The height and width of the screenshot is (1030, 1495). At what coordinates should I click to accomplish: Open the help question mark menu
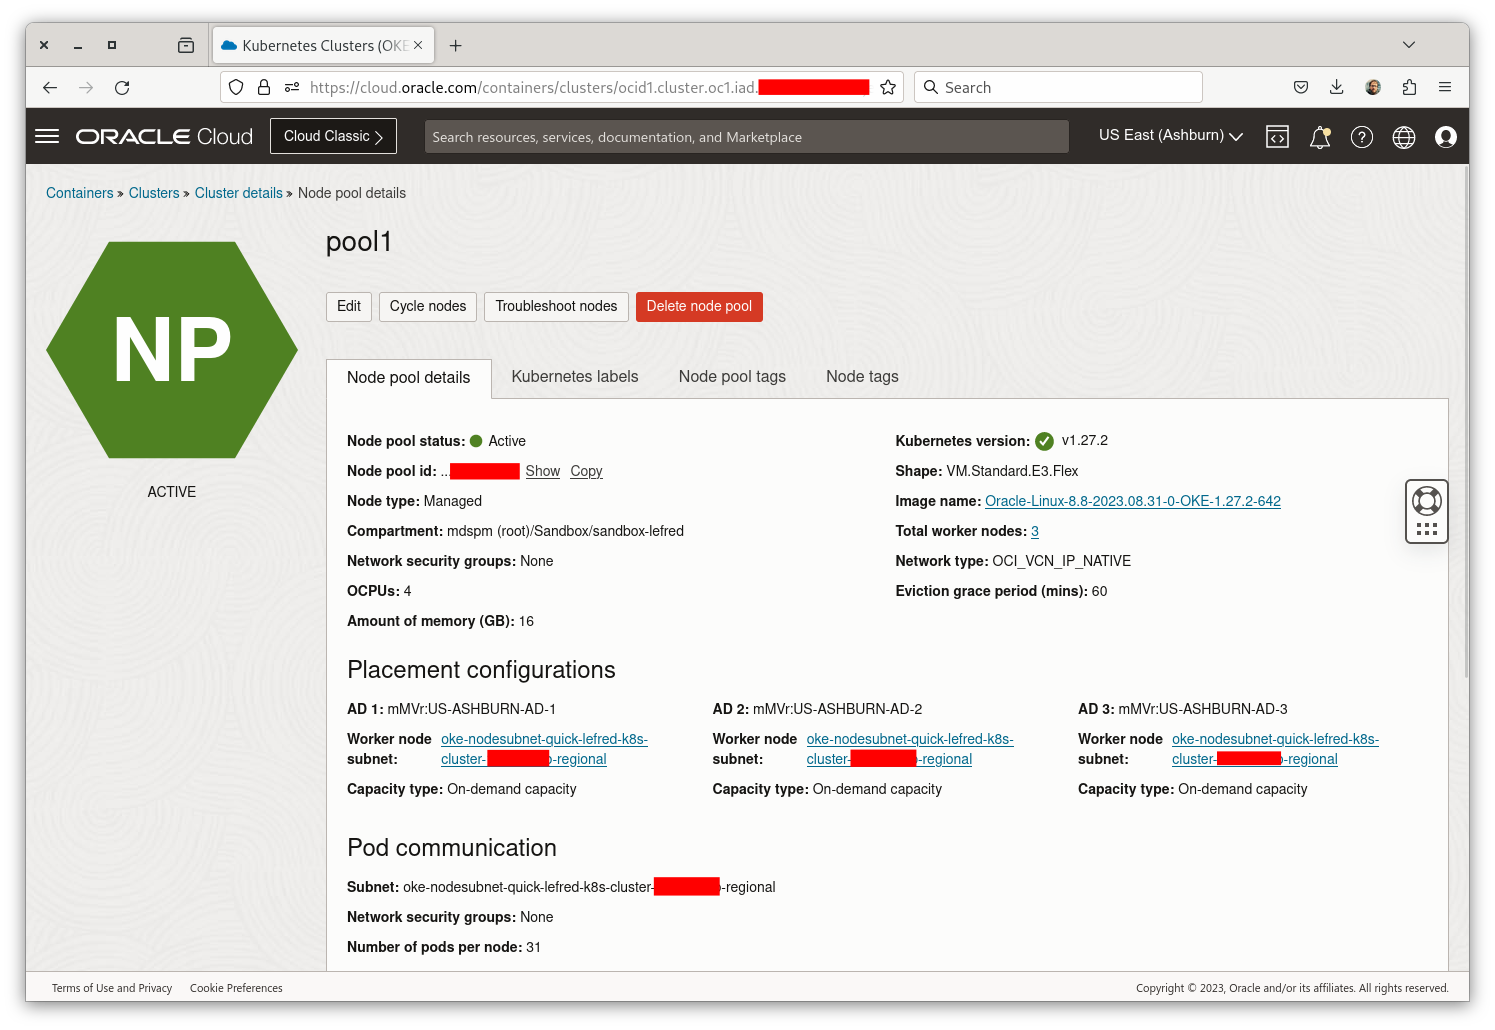(x=1362, y=137)
